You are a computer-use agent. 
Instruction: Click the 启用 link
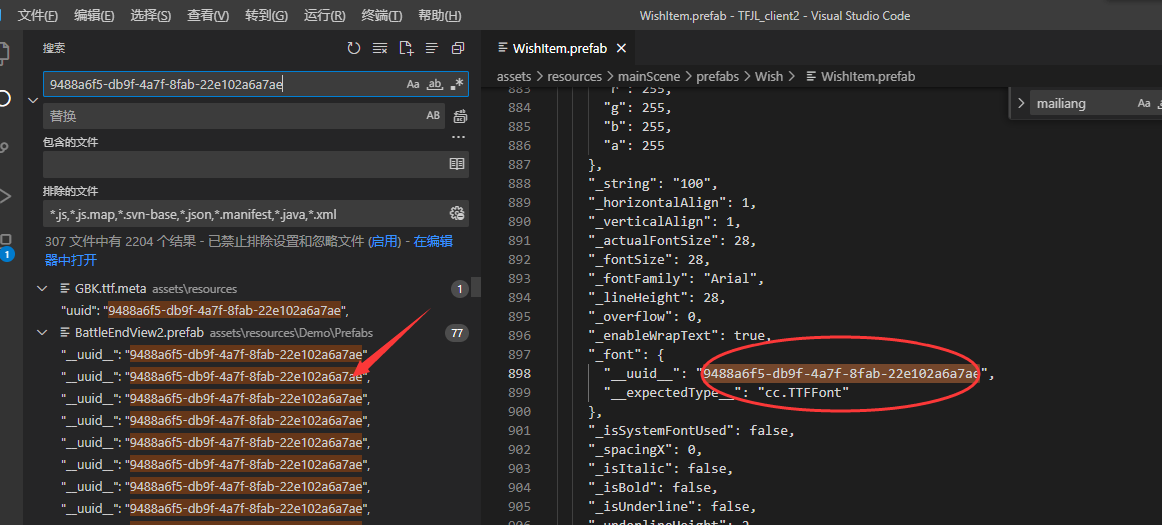[384, 241]
